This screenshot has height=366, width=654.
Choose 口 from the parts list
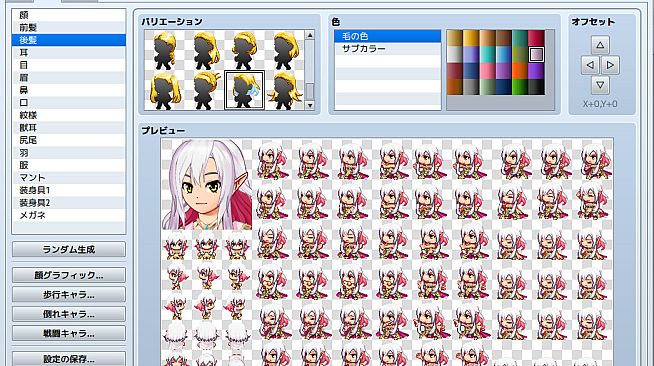pos(69,103)
